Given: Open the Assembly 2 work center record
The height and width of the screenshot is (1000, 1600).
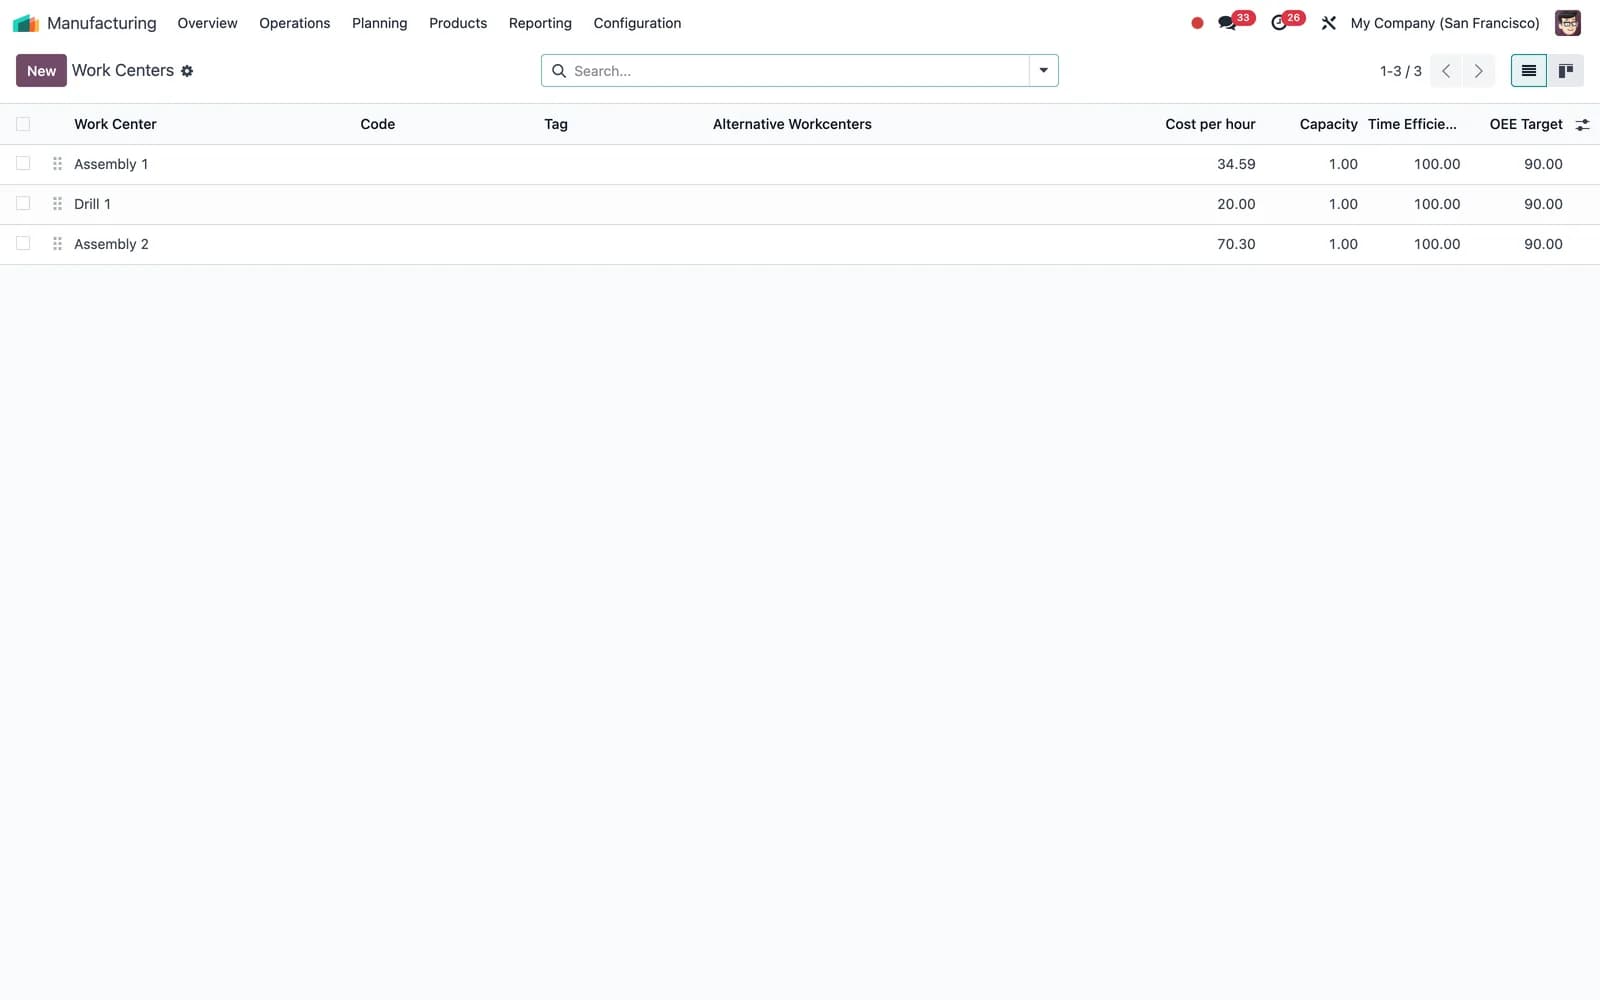Looking at the screenshot, I should [111, 244].
